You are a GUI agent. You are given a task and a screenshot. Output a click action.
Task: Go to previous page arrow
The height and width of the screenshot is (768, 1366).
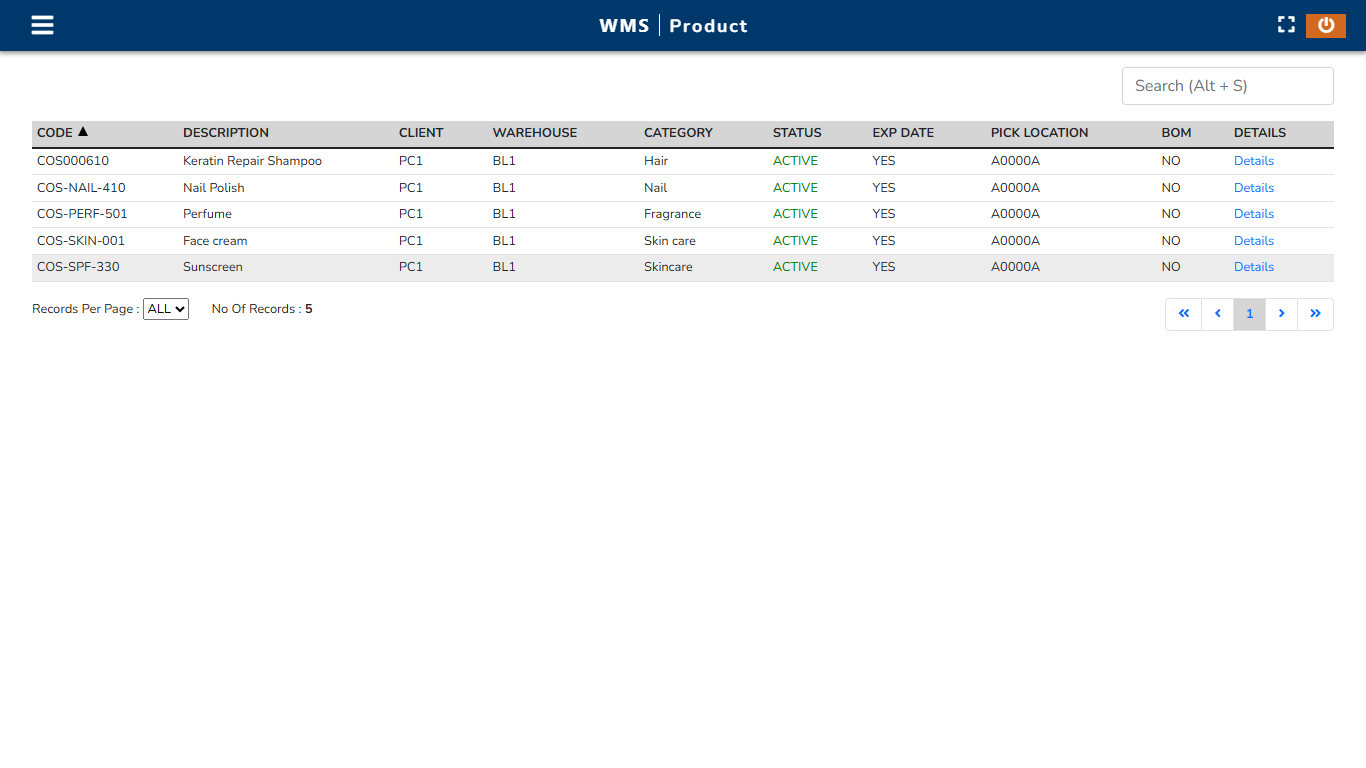tap(1217, 314)
